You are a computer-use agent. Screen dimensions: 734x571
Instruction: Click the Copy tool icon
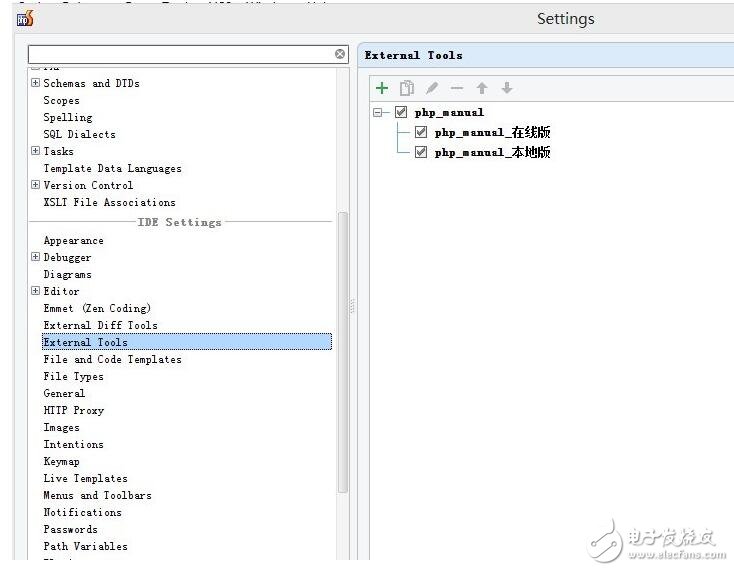(407, 88)
